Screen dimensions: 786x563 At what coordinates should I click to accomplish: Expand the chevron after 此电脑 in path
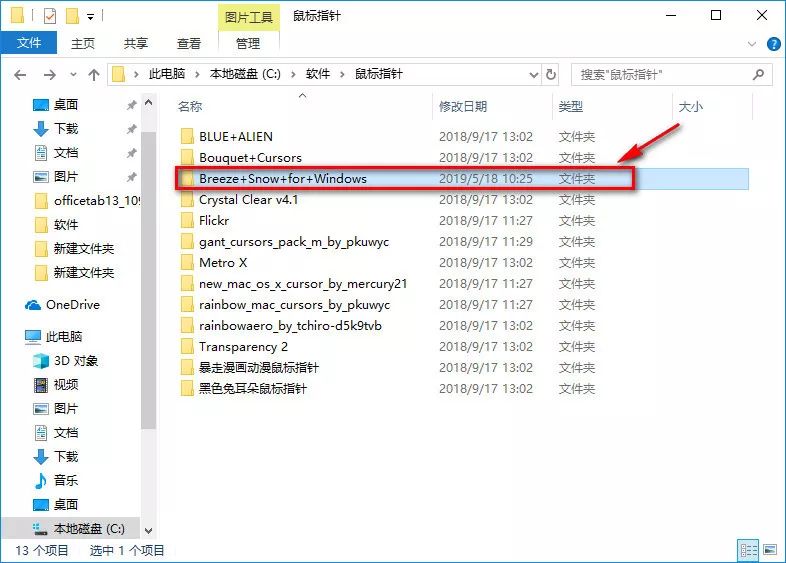[x=197, y=75]
